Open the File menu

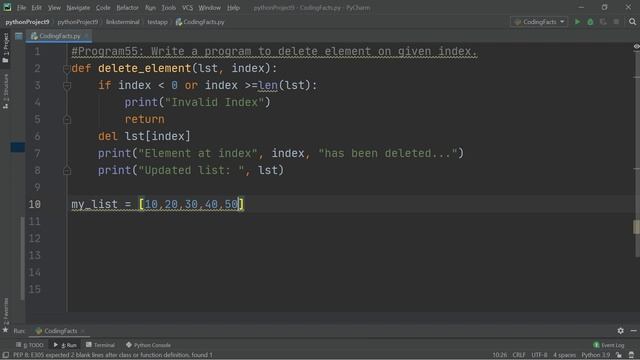coord(21,8)
